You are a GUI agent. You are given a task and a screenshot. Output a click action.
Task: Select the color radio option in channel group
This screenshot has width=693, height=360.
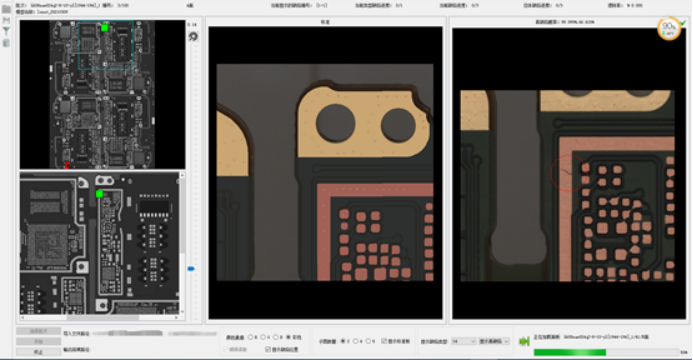(x=288, y=337)
